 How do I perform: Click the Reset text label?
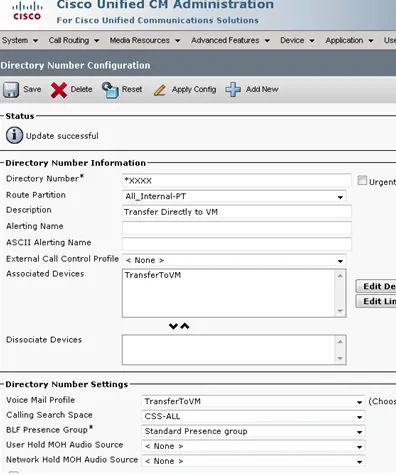[x=132, y=89]
